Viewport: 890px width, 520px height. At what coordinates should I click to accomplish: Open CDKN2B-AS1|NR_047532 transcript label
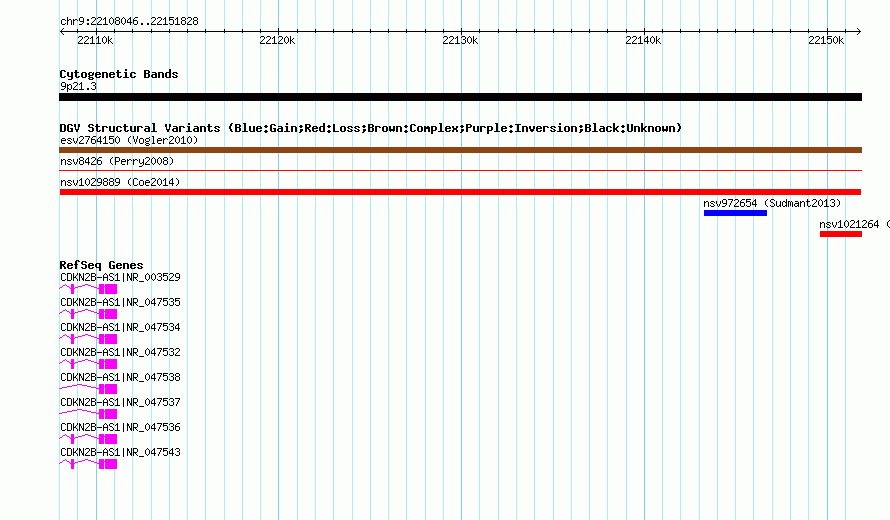pyautogui.click(x=120, y=353)
